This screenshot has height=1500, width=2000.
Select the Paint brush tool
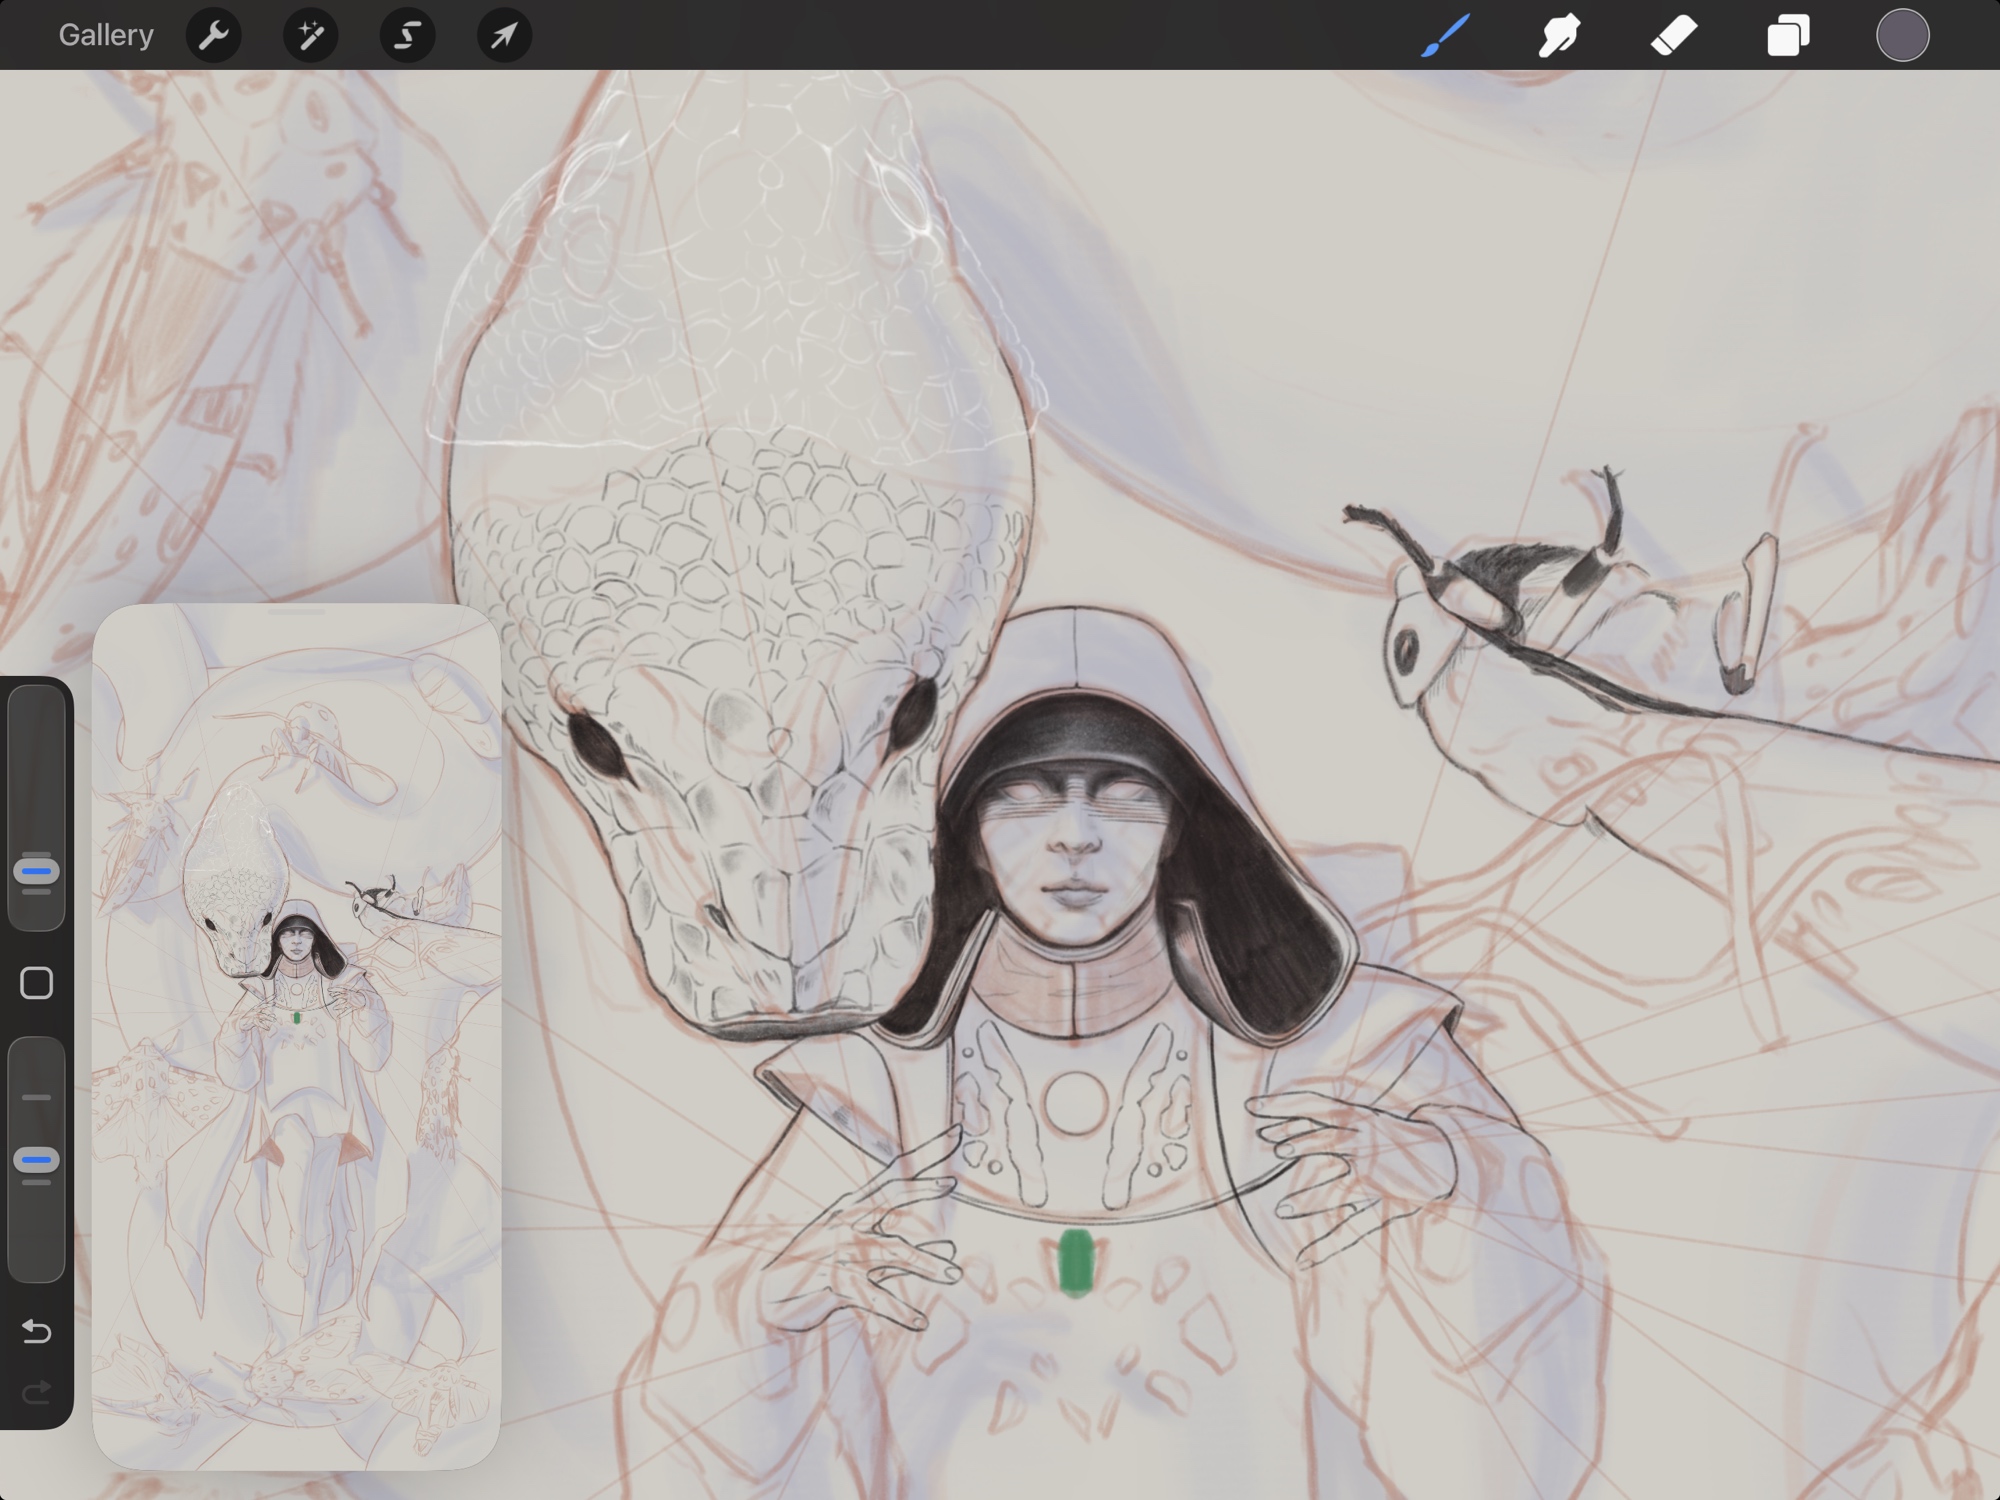coord(1445,36)
